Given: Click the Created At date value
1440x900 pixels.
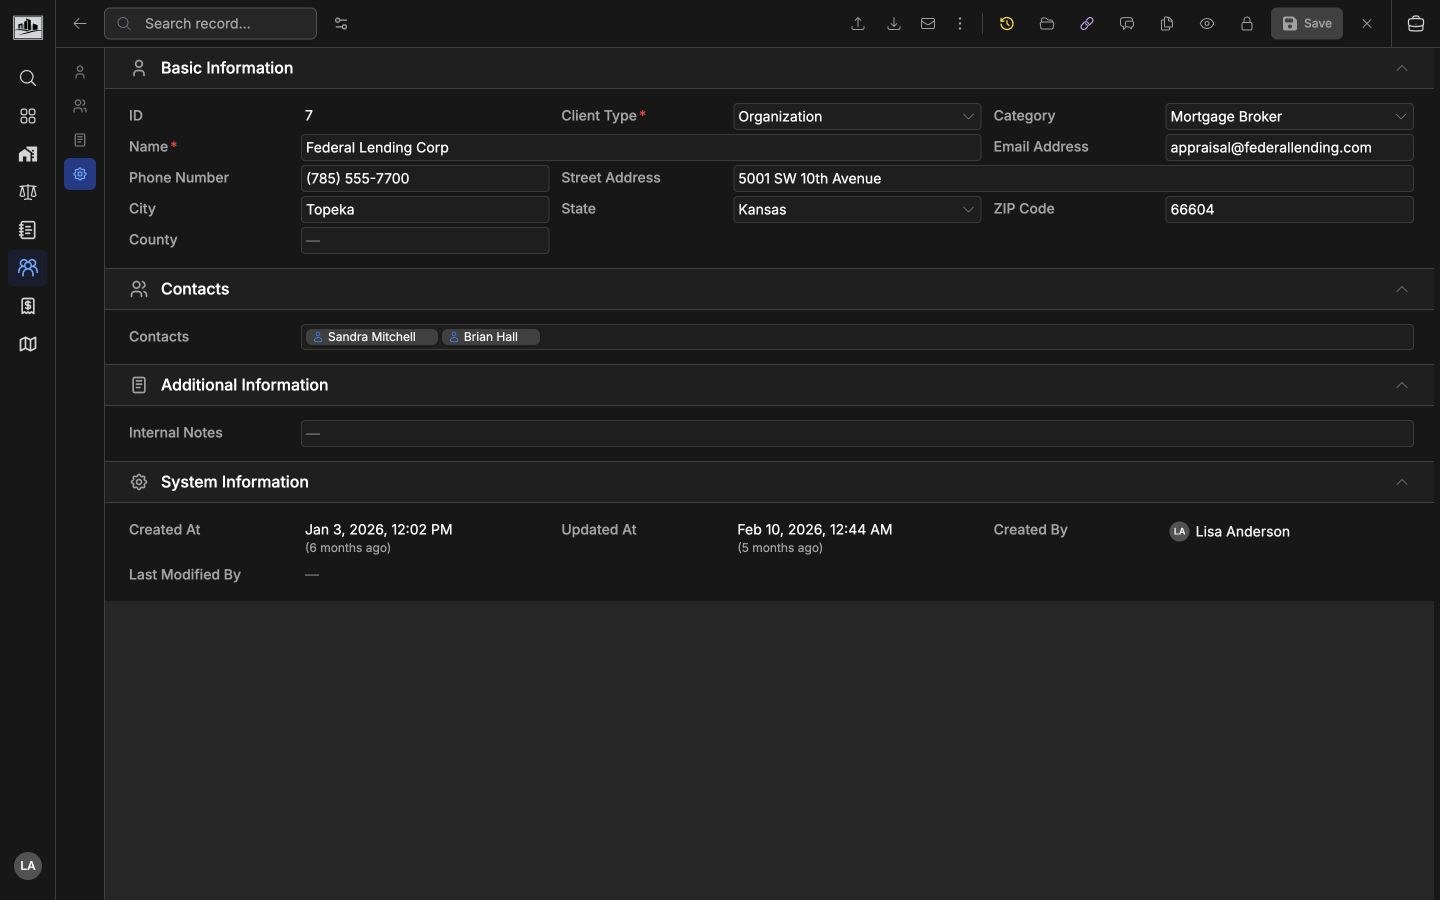Looking at the screenshot, I should click(379, 530).
